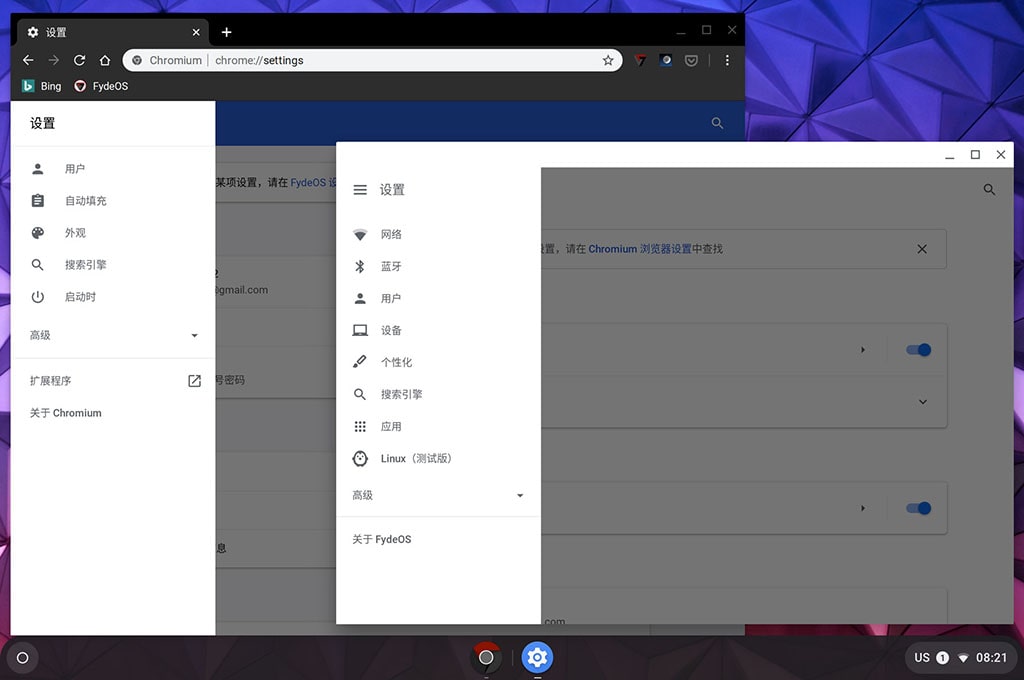Click the 自动填充 clipboard icon

38,201
